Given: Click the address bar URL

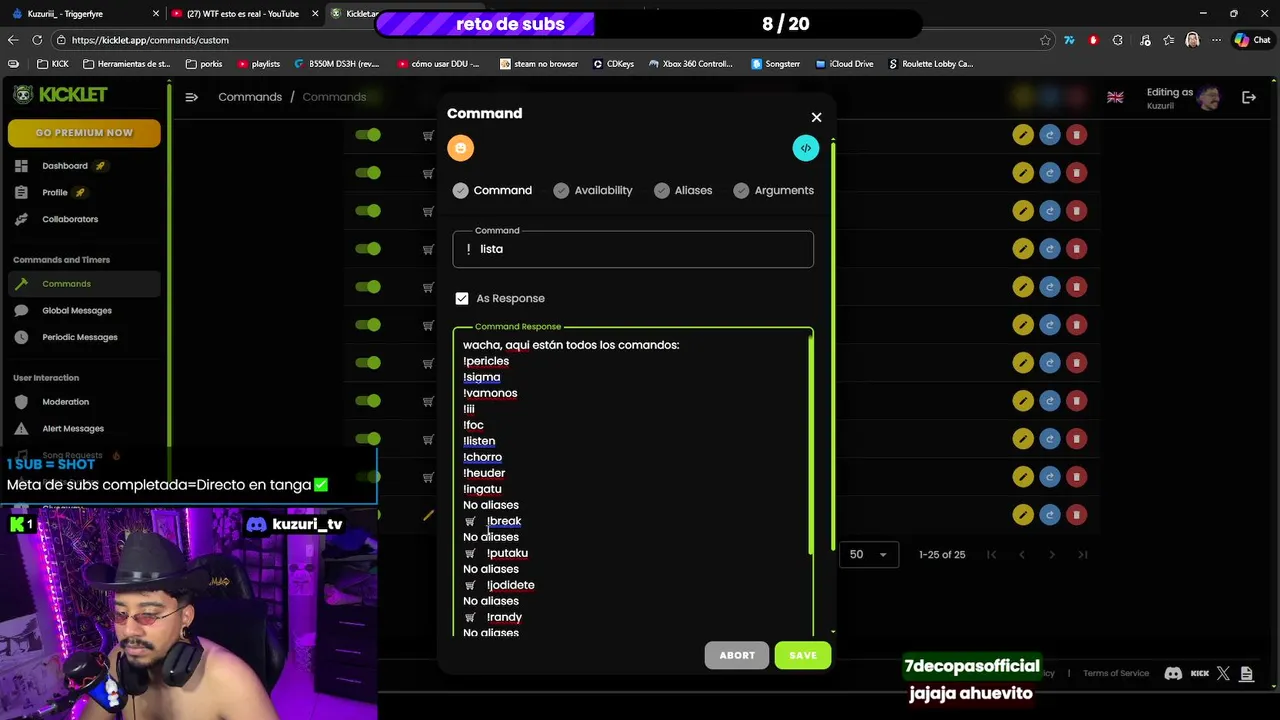Looking at the screenshot, I should (150, 40).
